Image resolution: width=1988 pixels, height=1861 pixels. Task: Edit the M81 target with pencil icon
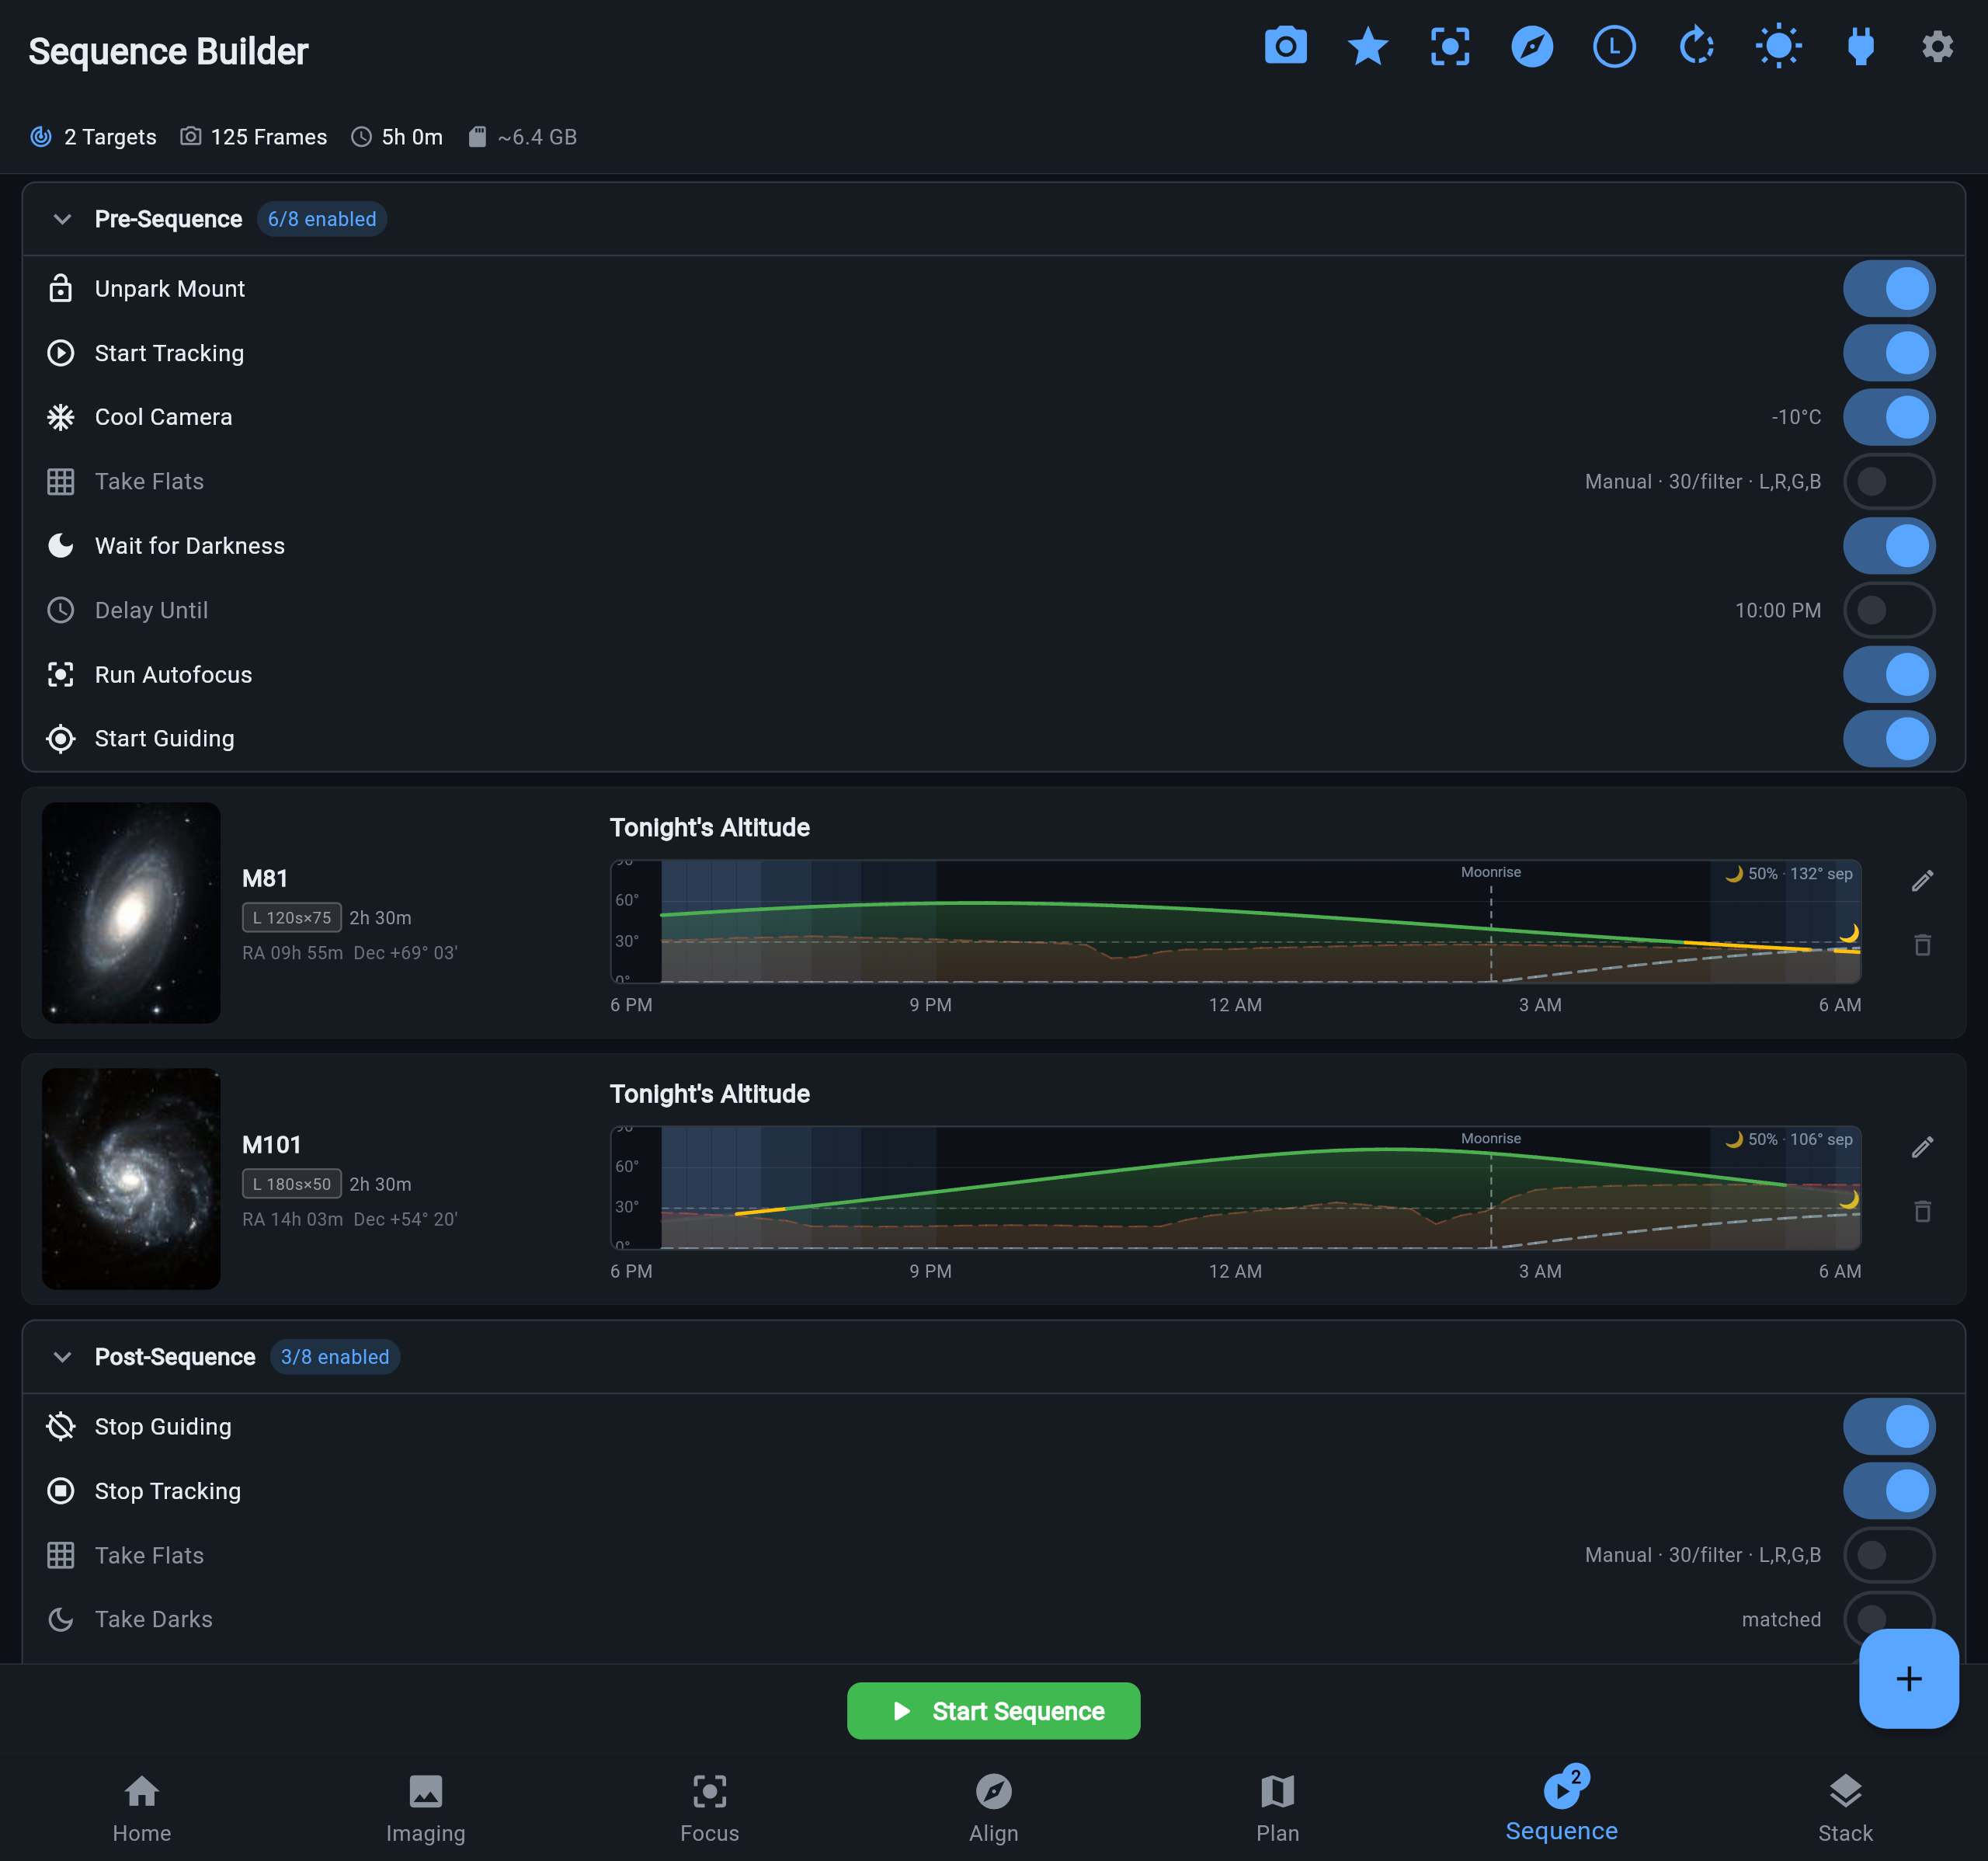click(1922, 880)
